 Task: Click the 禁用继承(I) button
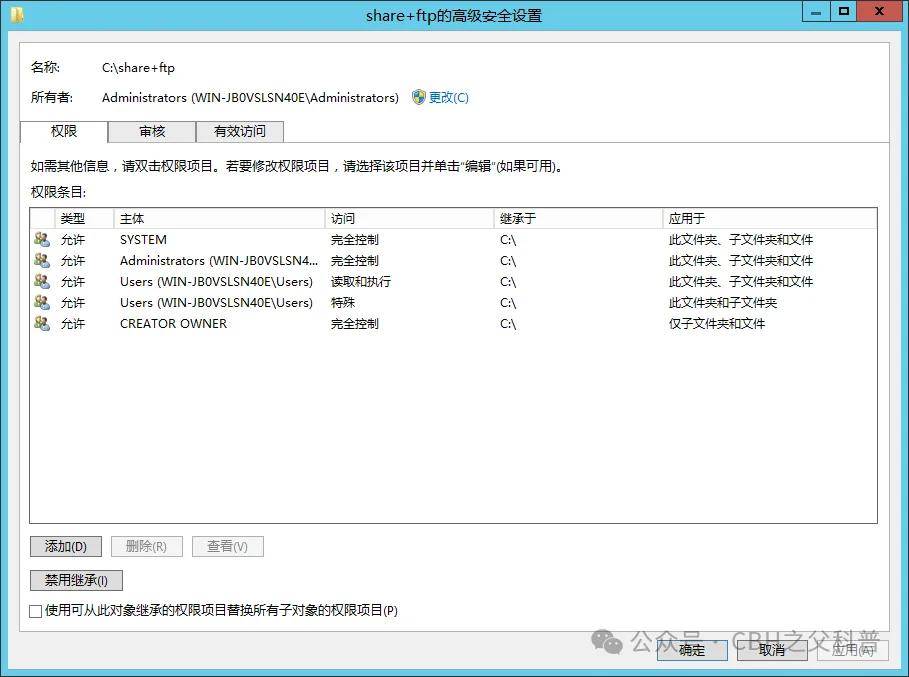pos(76,580)
